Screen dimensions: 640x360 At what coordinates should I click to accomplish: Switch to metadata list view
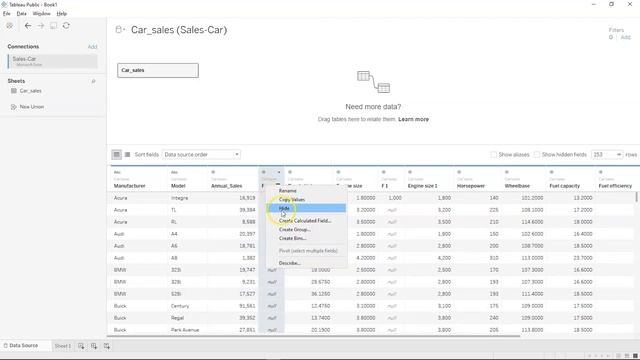(x=127, y=154)
